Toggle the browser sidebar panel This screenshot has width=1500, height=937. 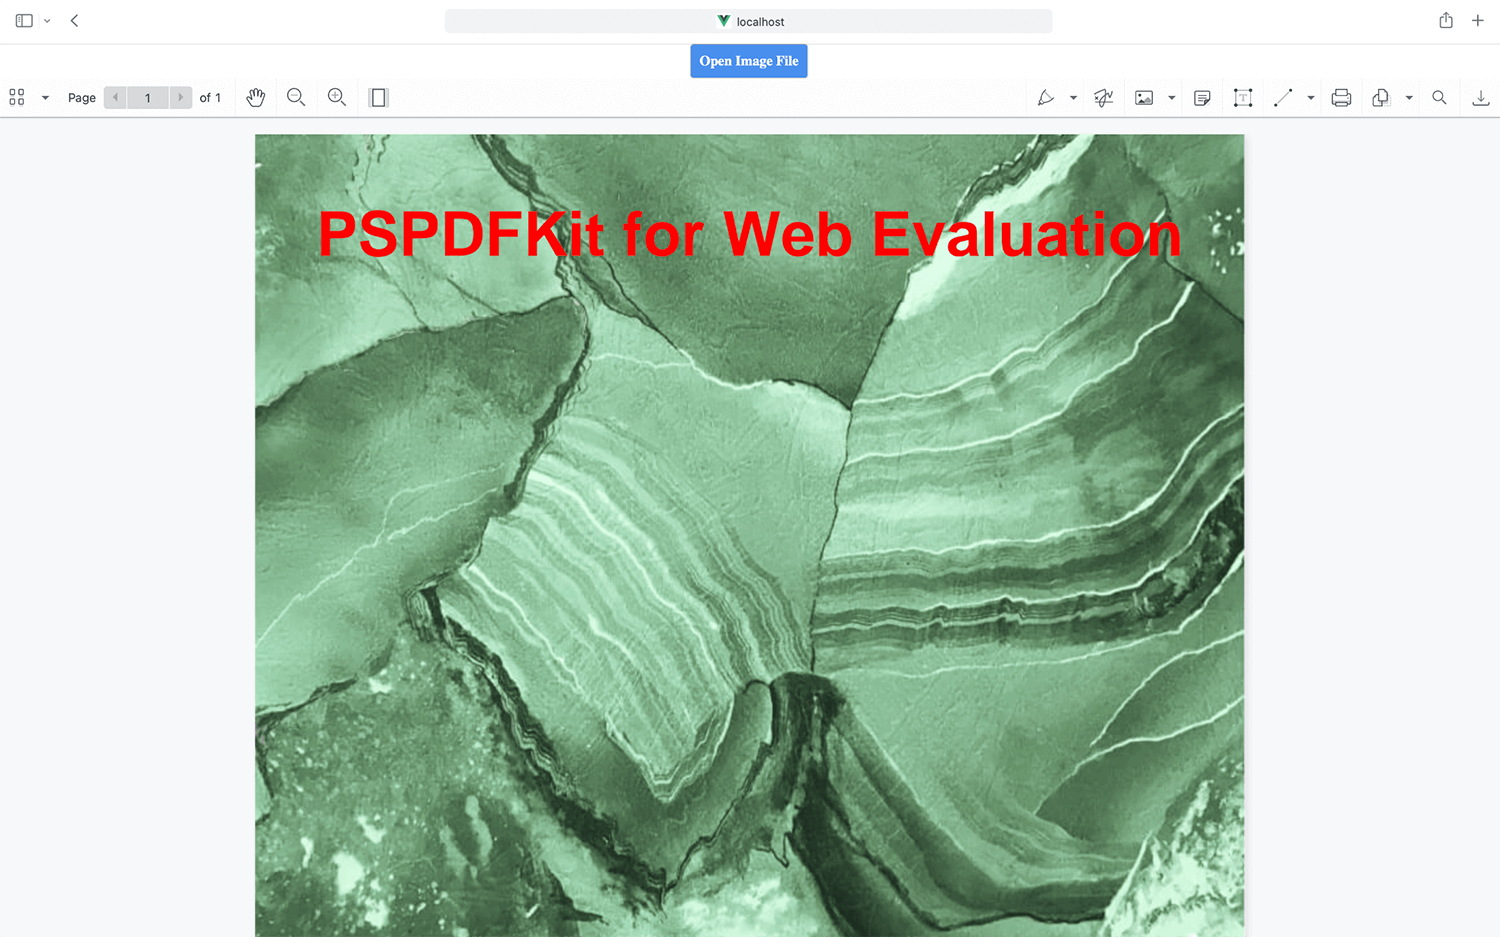coord(23,20)
